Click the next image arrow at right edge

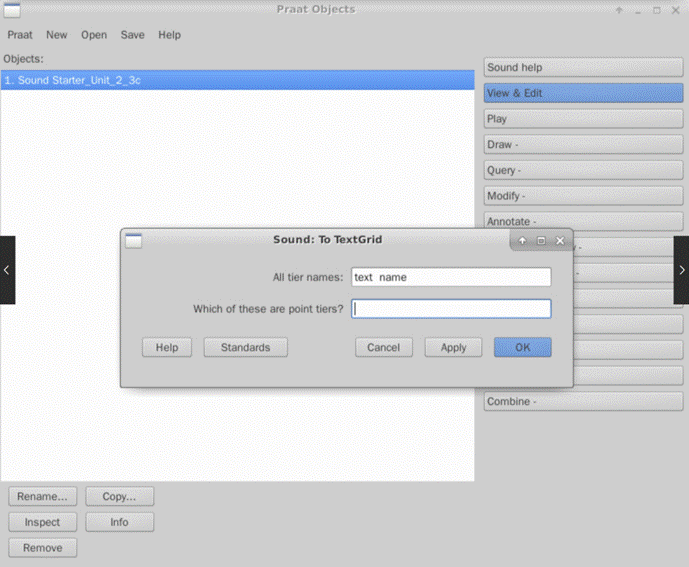tap(682, 270)
